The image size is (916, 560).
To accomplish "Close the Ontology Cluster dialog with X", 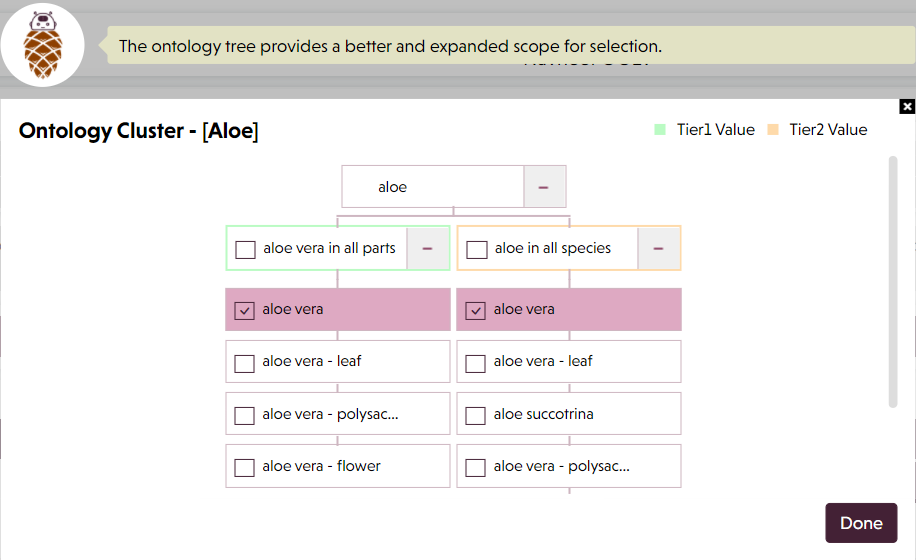I will [907, 106].
